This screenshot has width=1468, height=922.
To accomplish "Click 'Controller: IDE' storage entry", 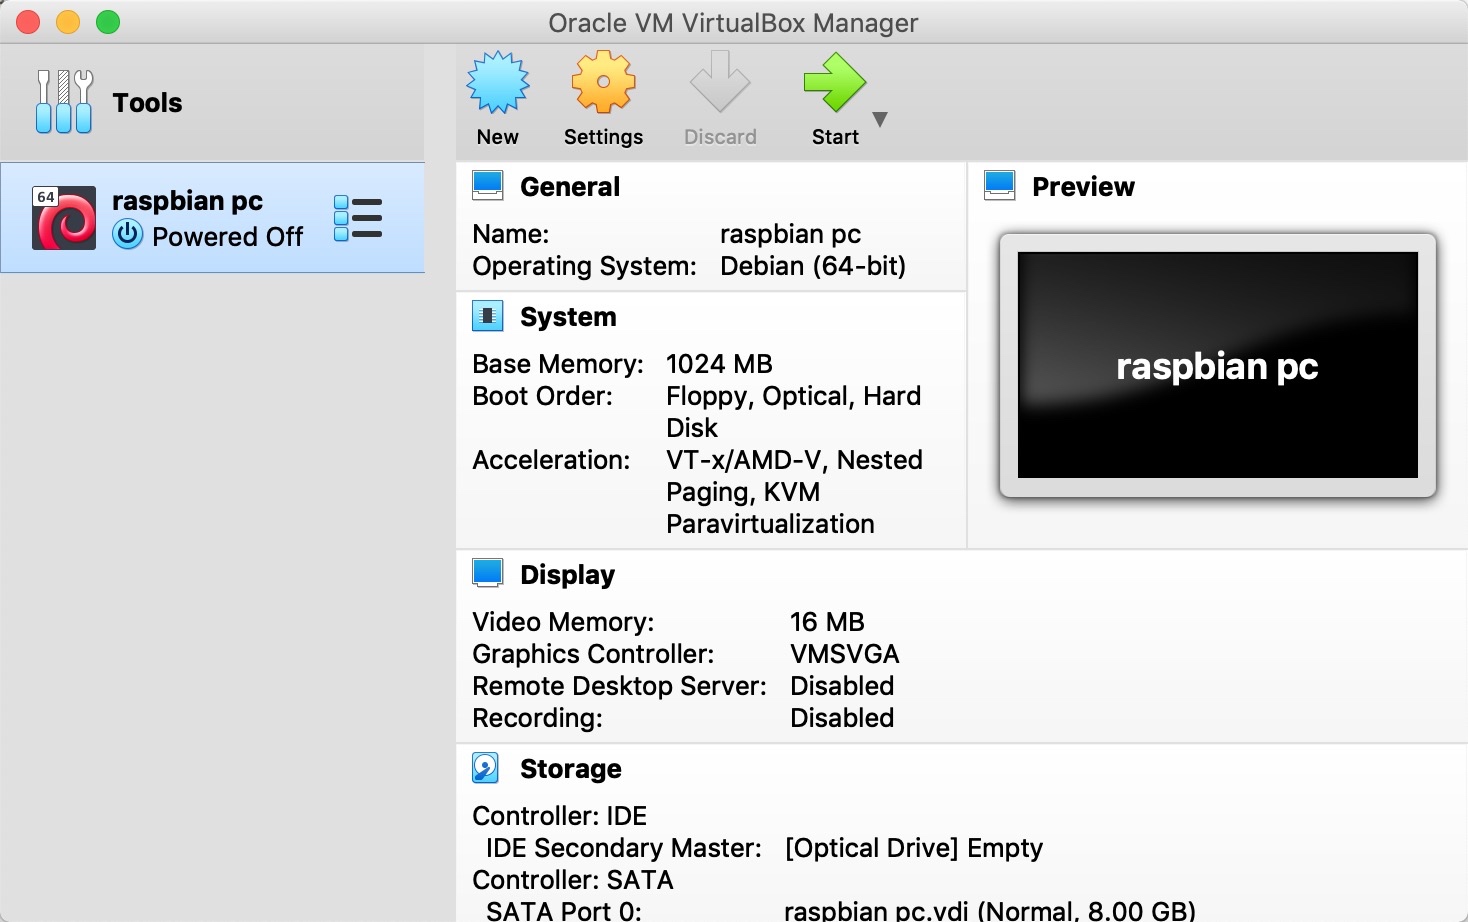I will [560, 816].
